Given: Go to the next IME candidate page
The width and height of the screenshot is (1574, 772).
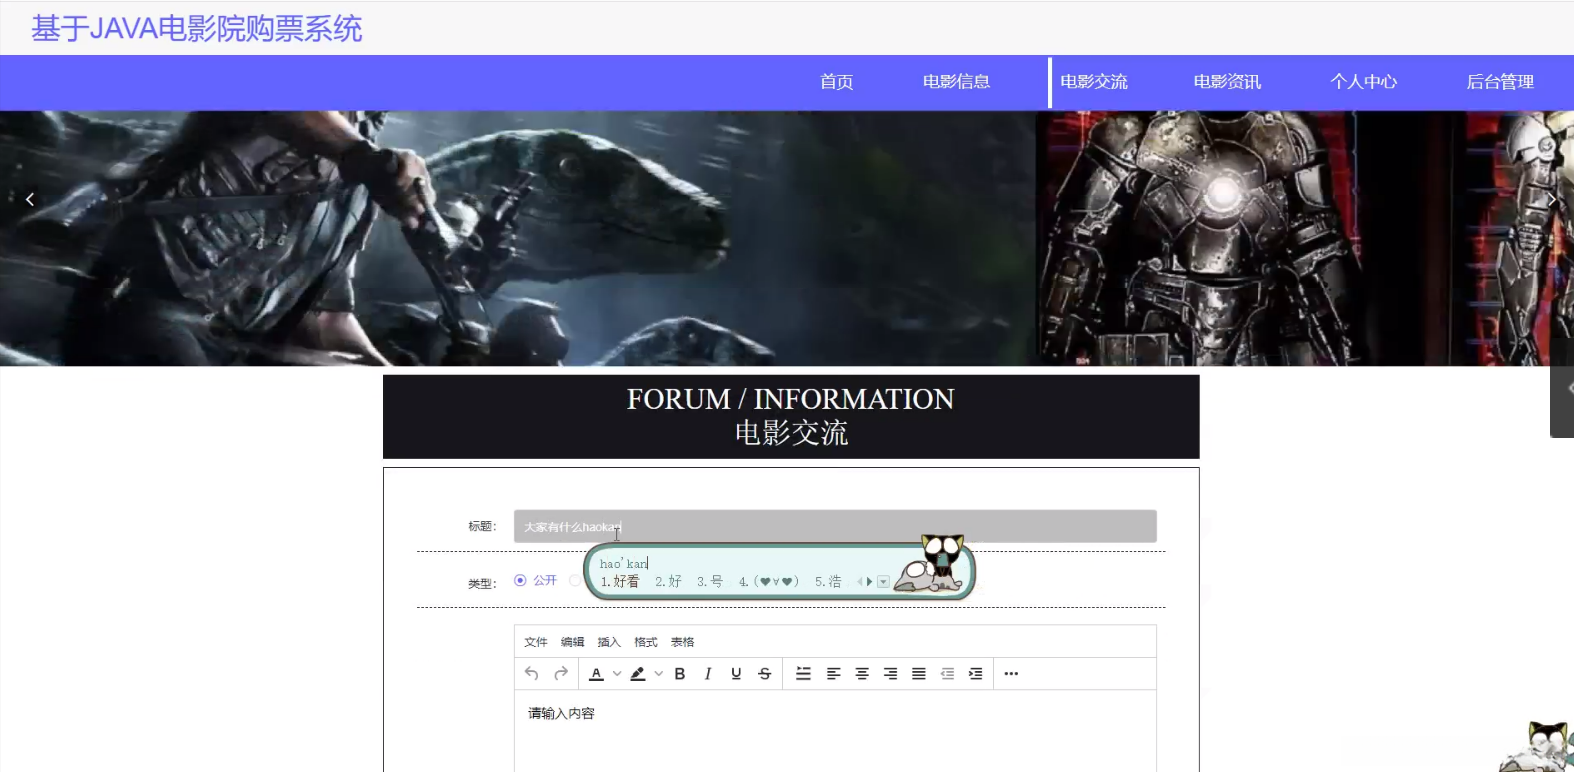Looking at the screenshot, I should 870,581.
